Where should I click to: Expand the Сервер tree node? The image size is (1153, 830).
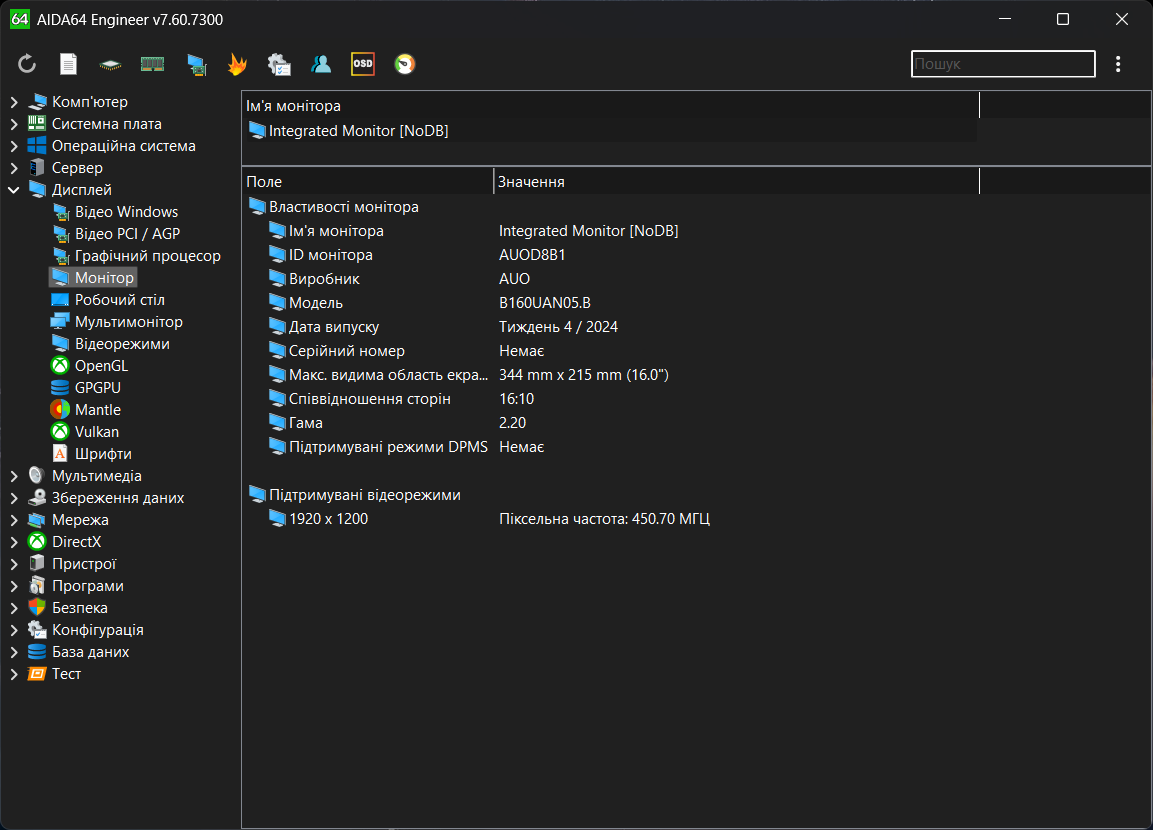(x=14, y=168)
